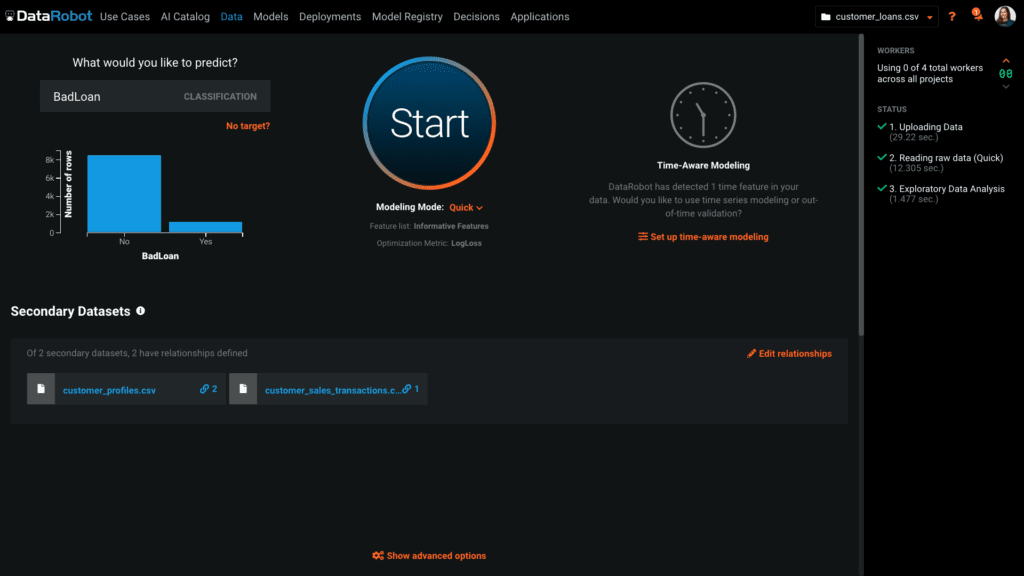
Task: Select the Data tab
Action: (231, 17)
